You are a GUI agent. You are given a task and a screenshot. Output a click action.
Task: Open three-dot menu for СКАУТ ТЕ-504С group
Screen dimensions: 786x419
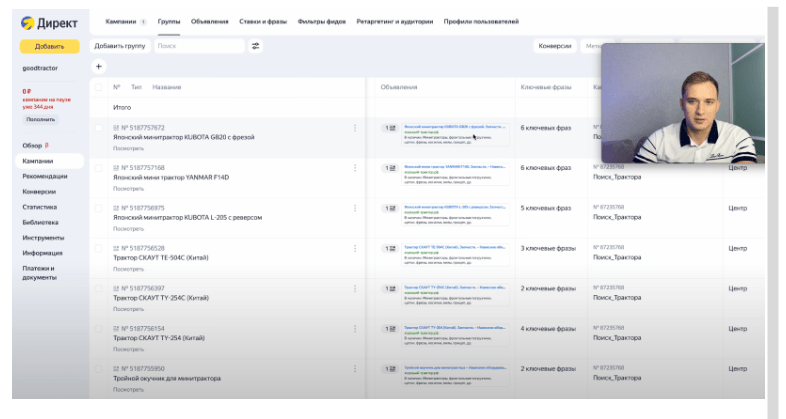coord(355,248)
